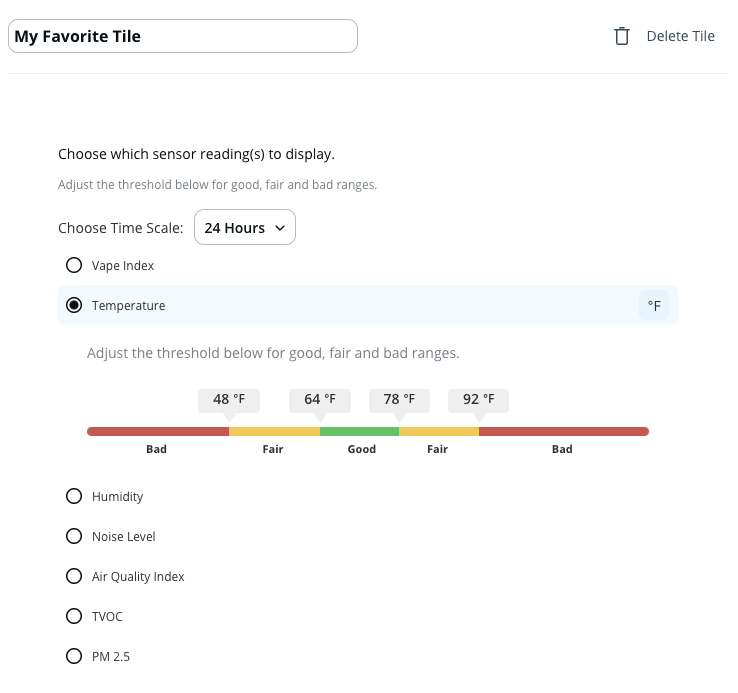
Task: Choose the Noise Level radio option
Action: point(74,536)
